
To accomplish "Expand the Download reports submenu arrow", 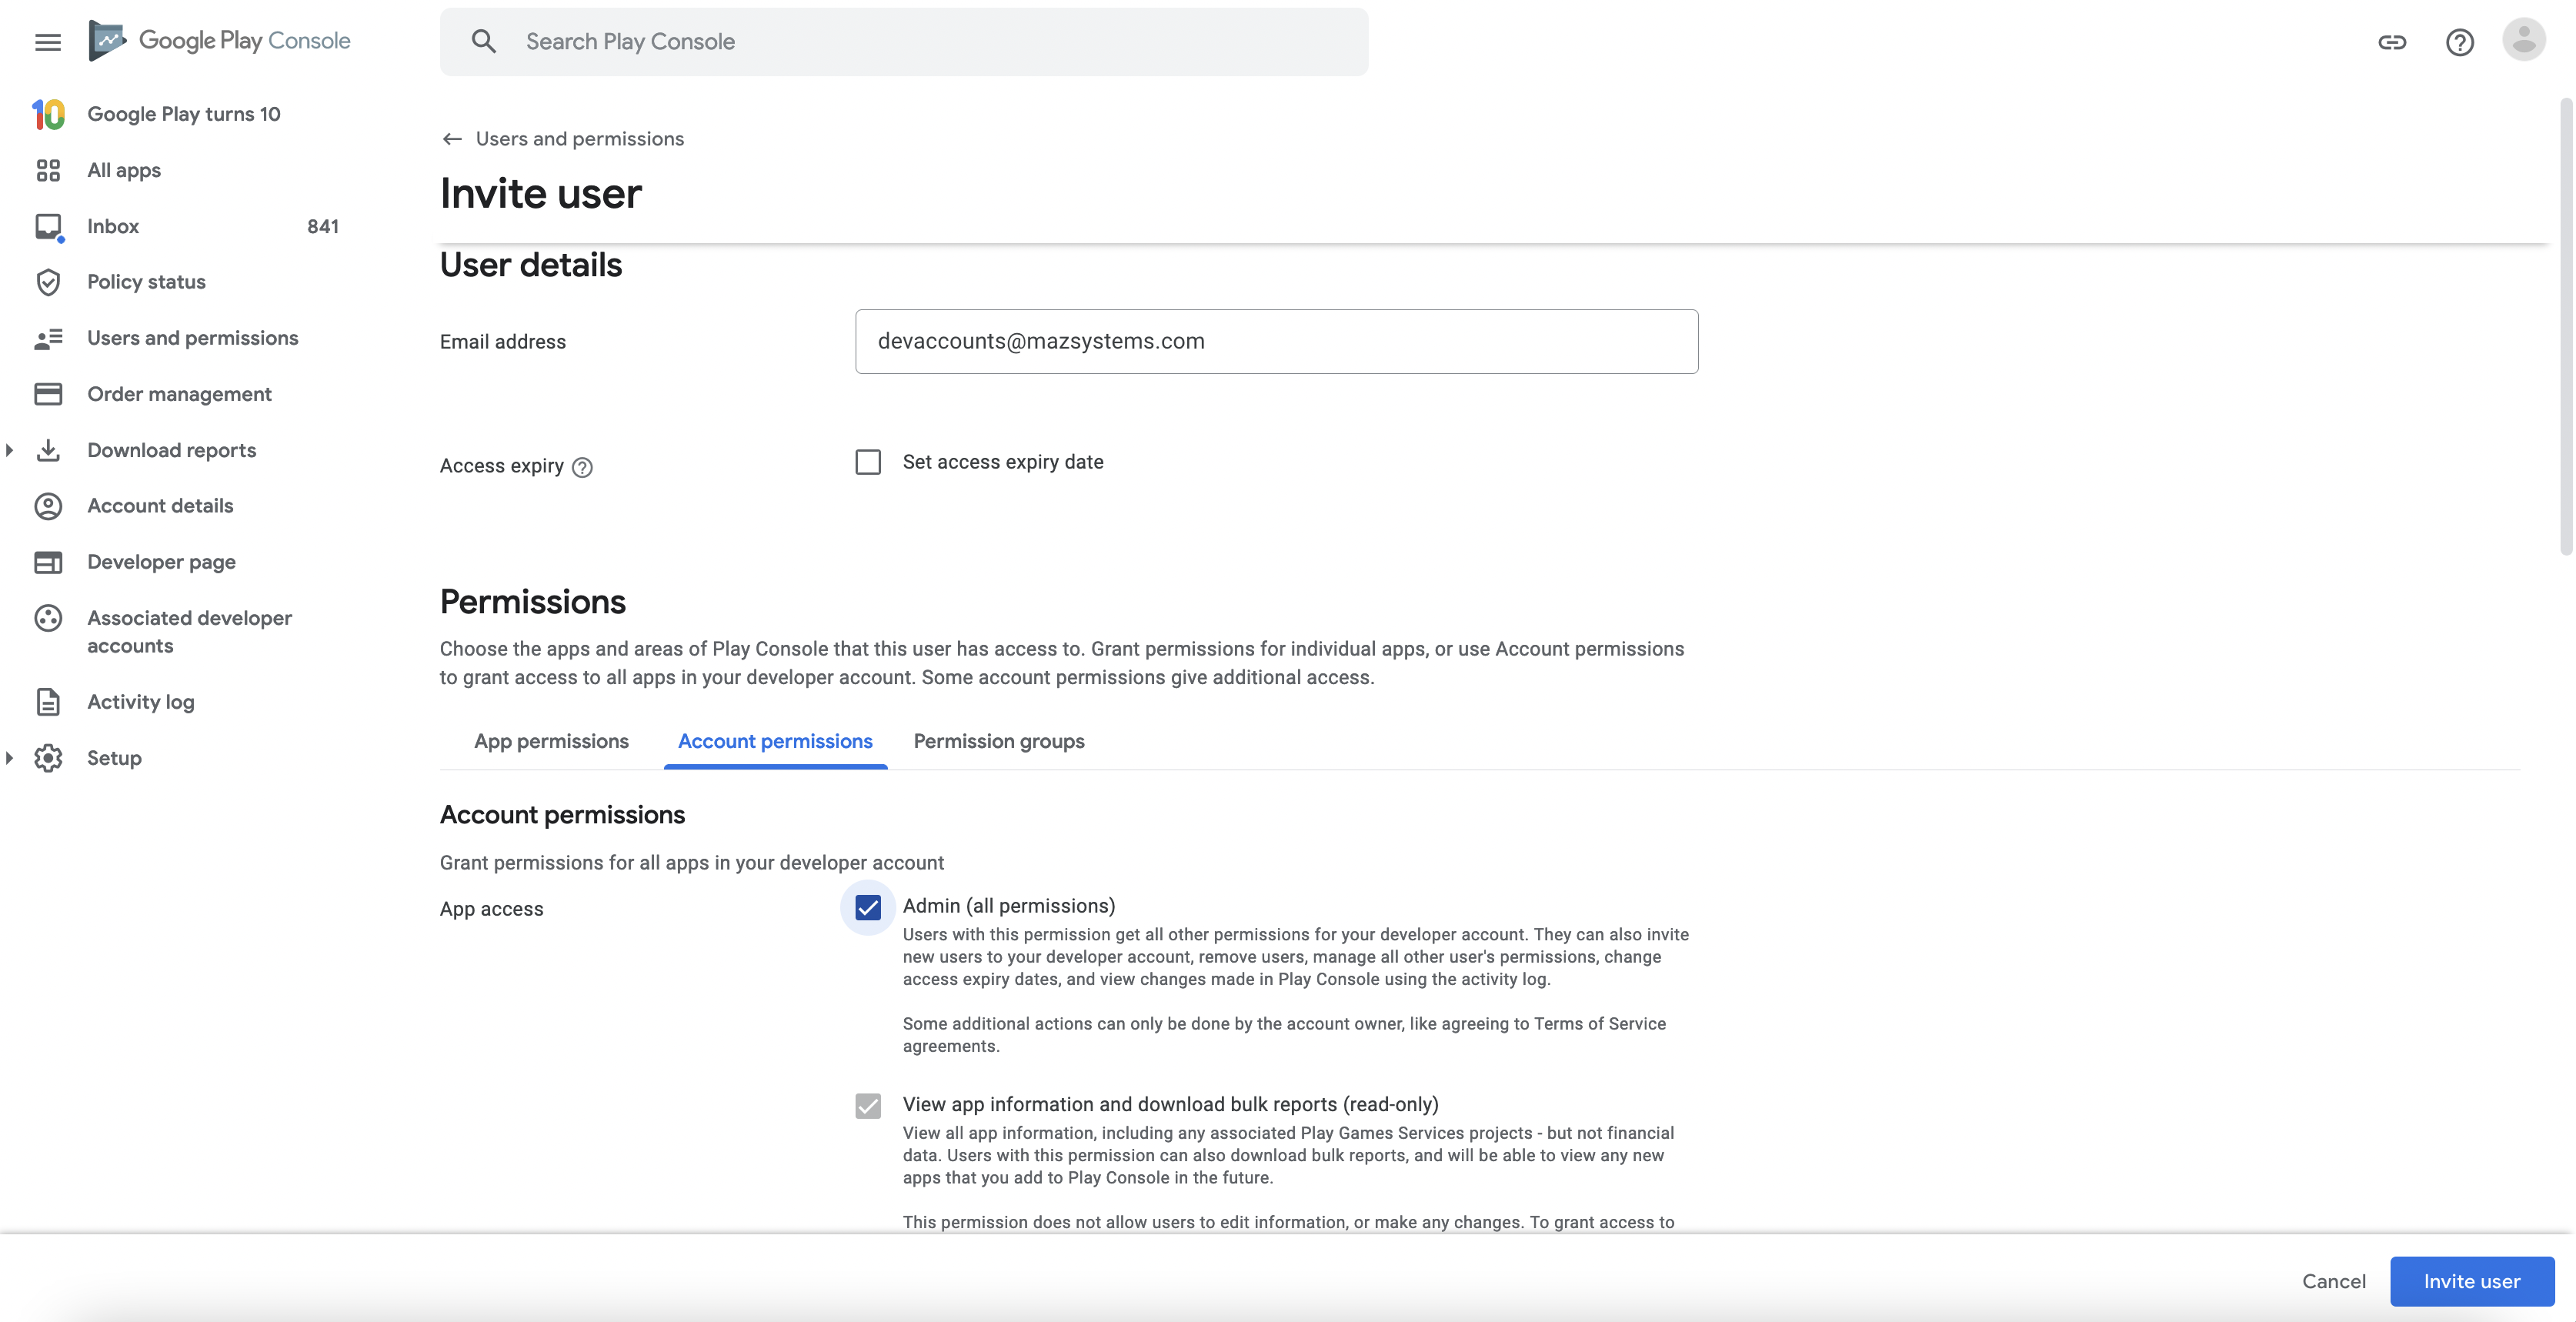I will coord(9,450).
